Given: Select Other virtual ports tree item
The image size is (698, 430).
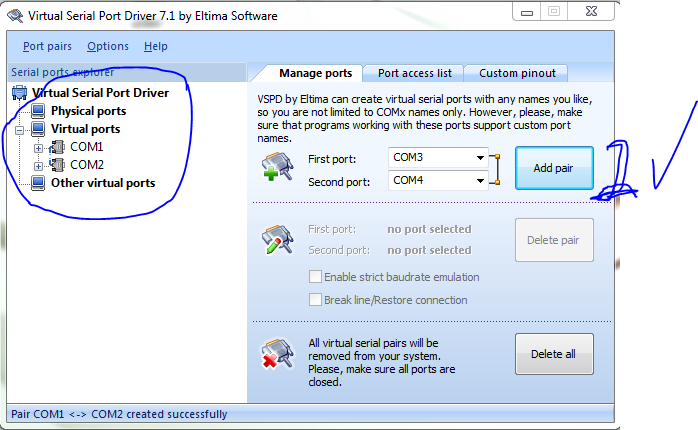Looking at the screenshot, I should click(x=103, y=183).
